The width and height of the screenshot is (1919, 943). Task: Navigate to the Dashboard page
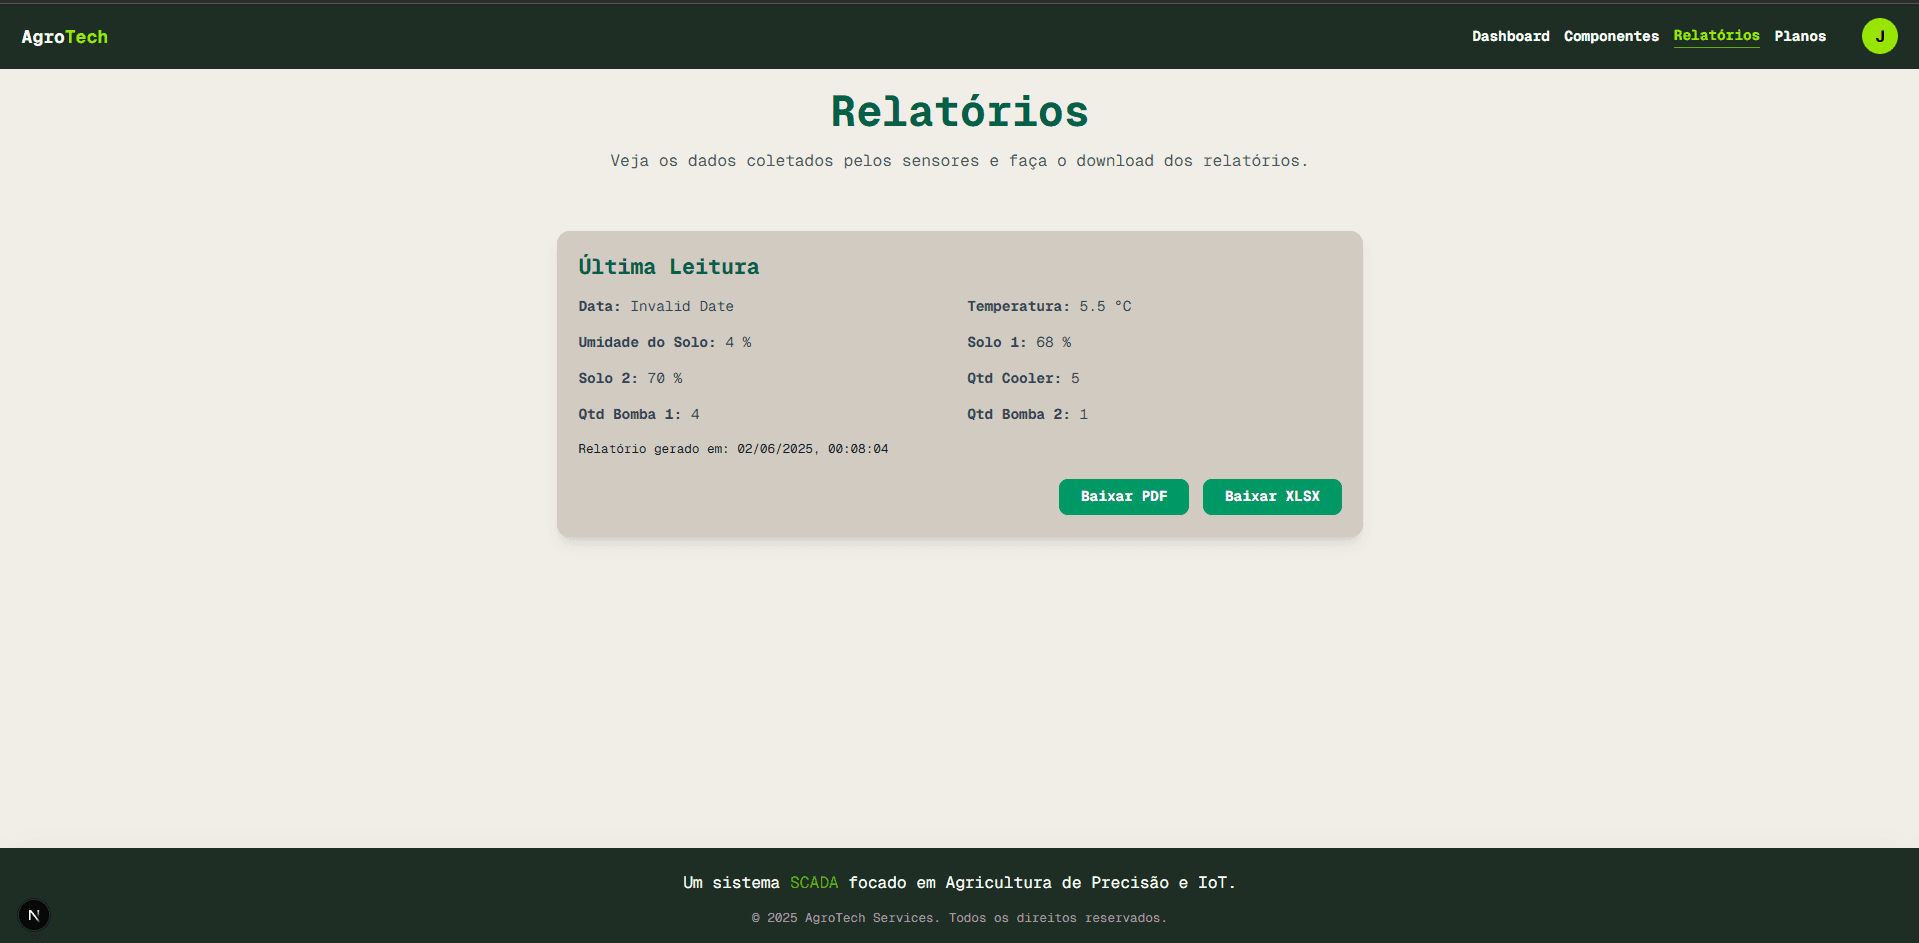[1510, 36]
